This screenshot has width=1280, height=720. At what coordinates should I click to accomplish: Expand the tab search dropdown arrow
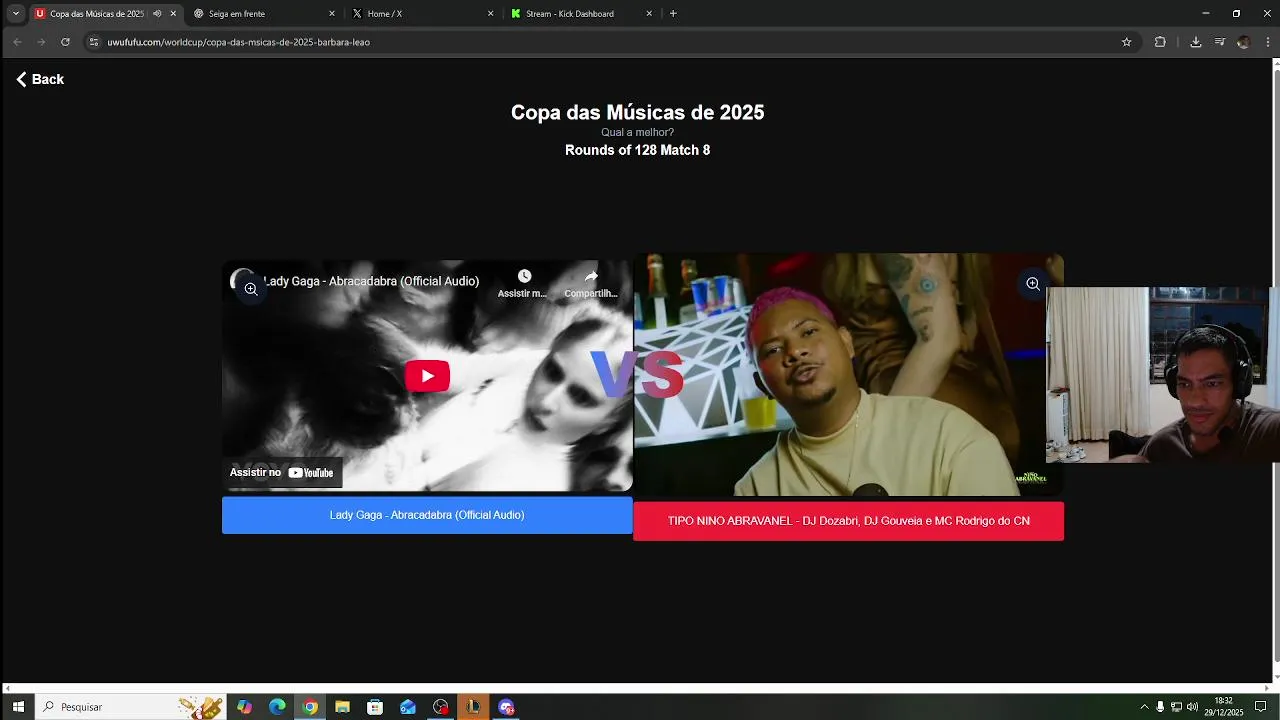[16, 14]
